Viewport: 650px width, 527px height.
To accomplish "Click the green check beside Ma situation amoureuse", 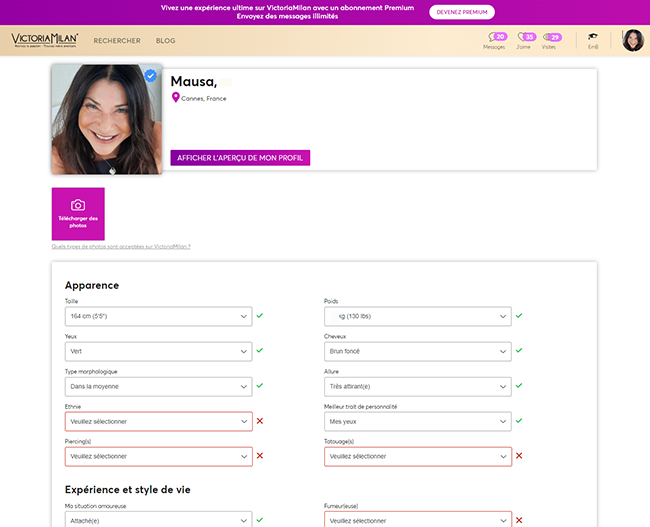I will point(260,520).
